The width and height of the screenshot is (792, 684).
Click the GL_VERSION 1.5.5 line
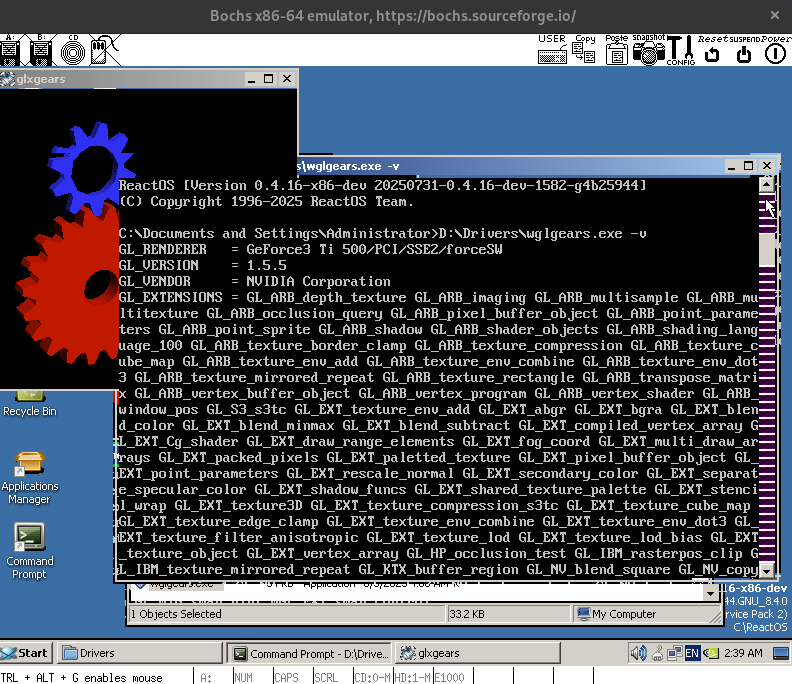[x=203, y=265]
